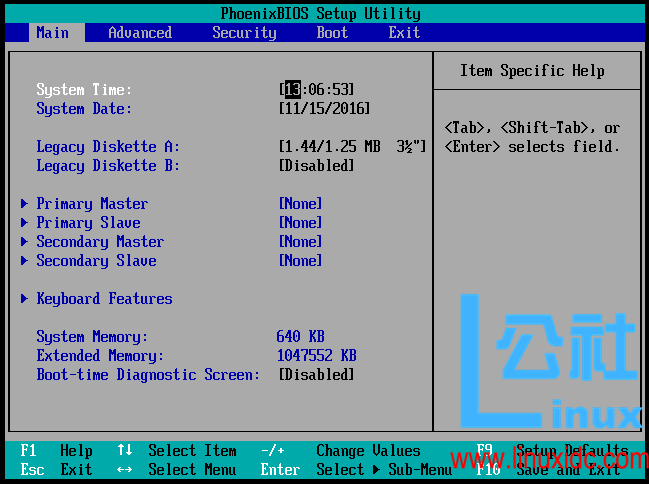
Task: Select the Legacy Diskette B label
Action: (x=108, y=166)
